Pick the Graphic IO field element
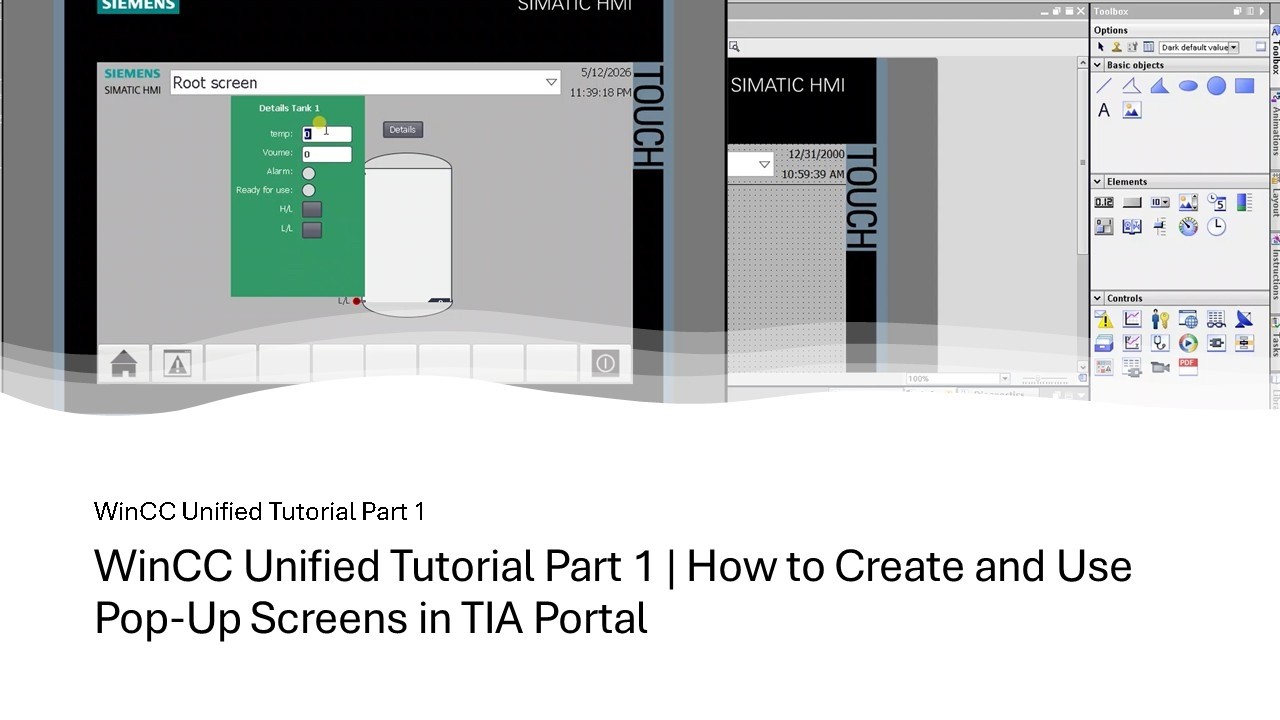1280x720 pixels. [1188, 202]
